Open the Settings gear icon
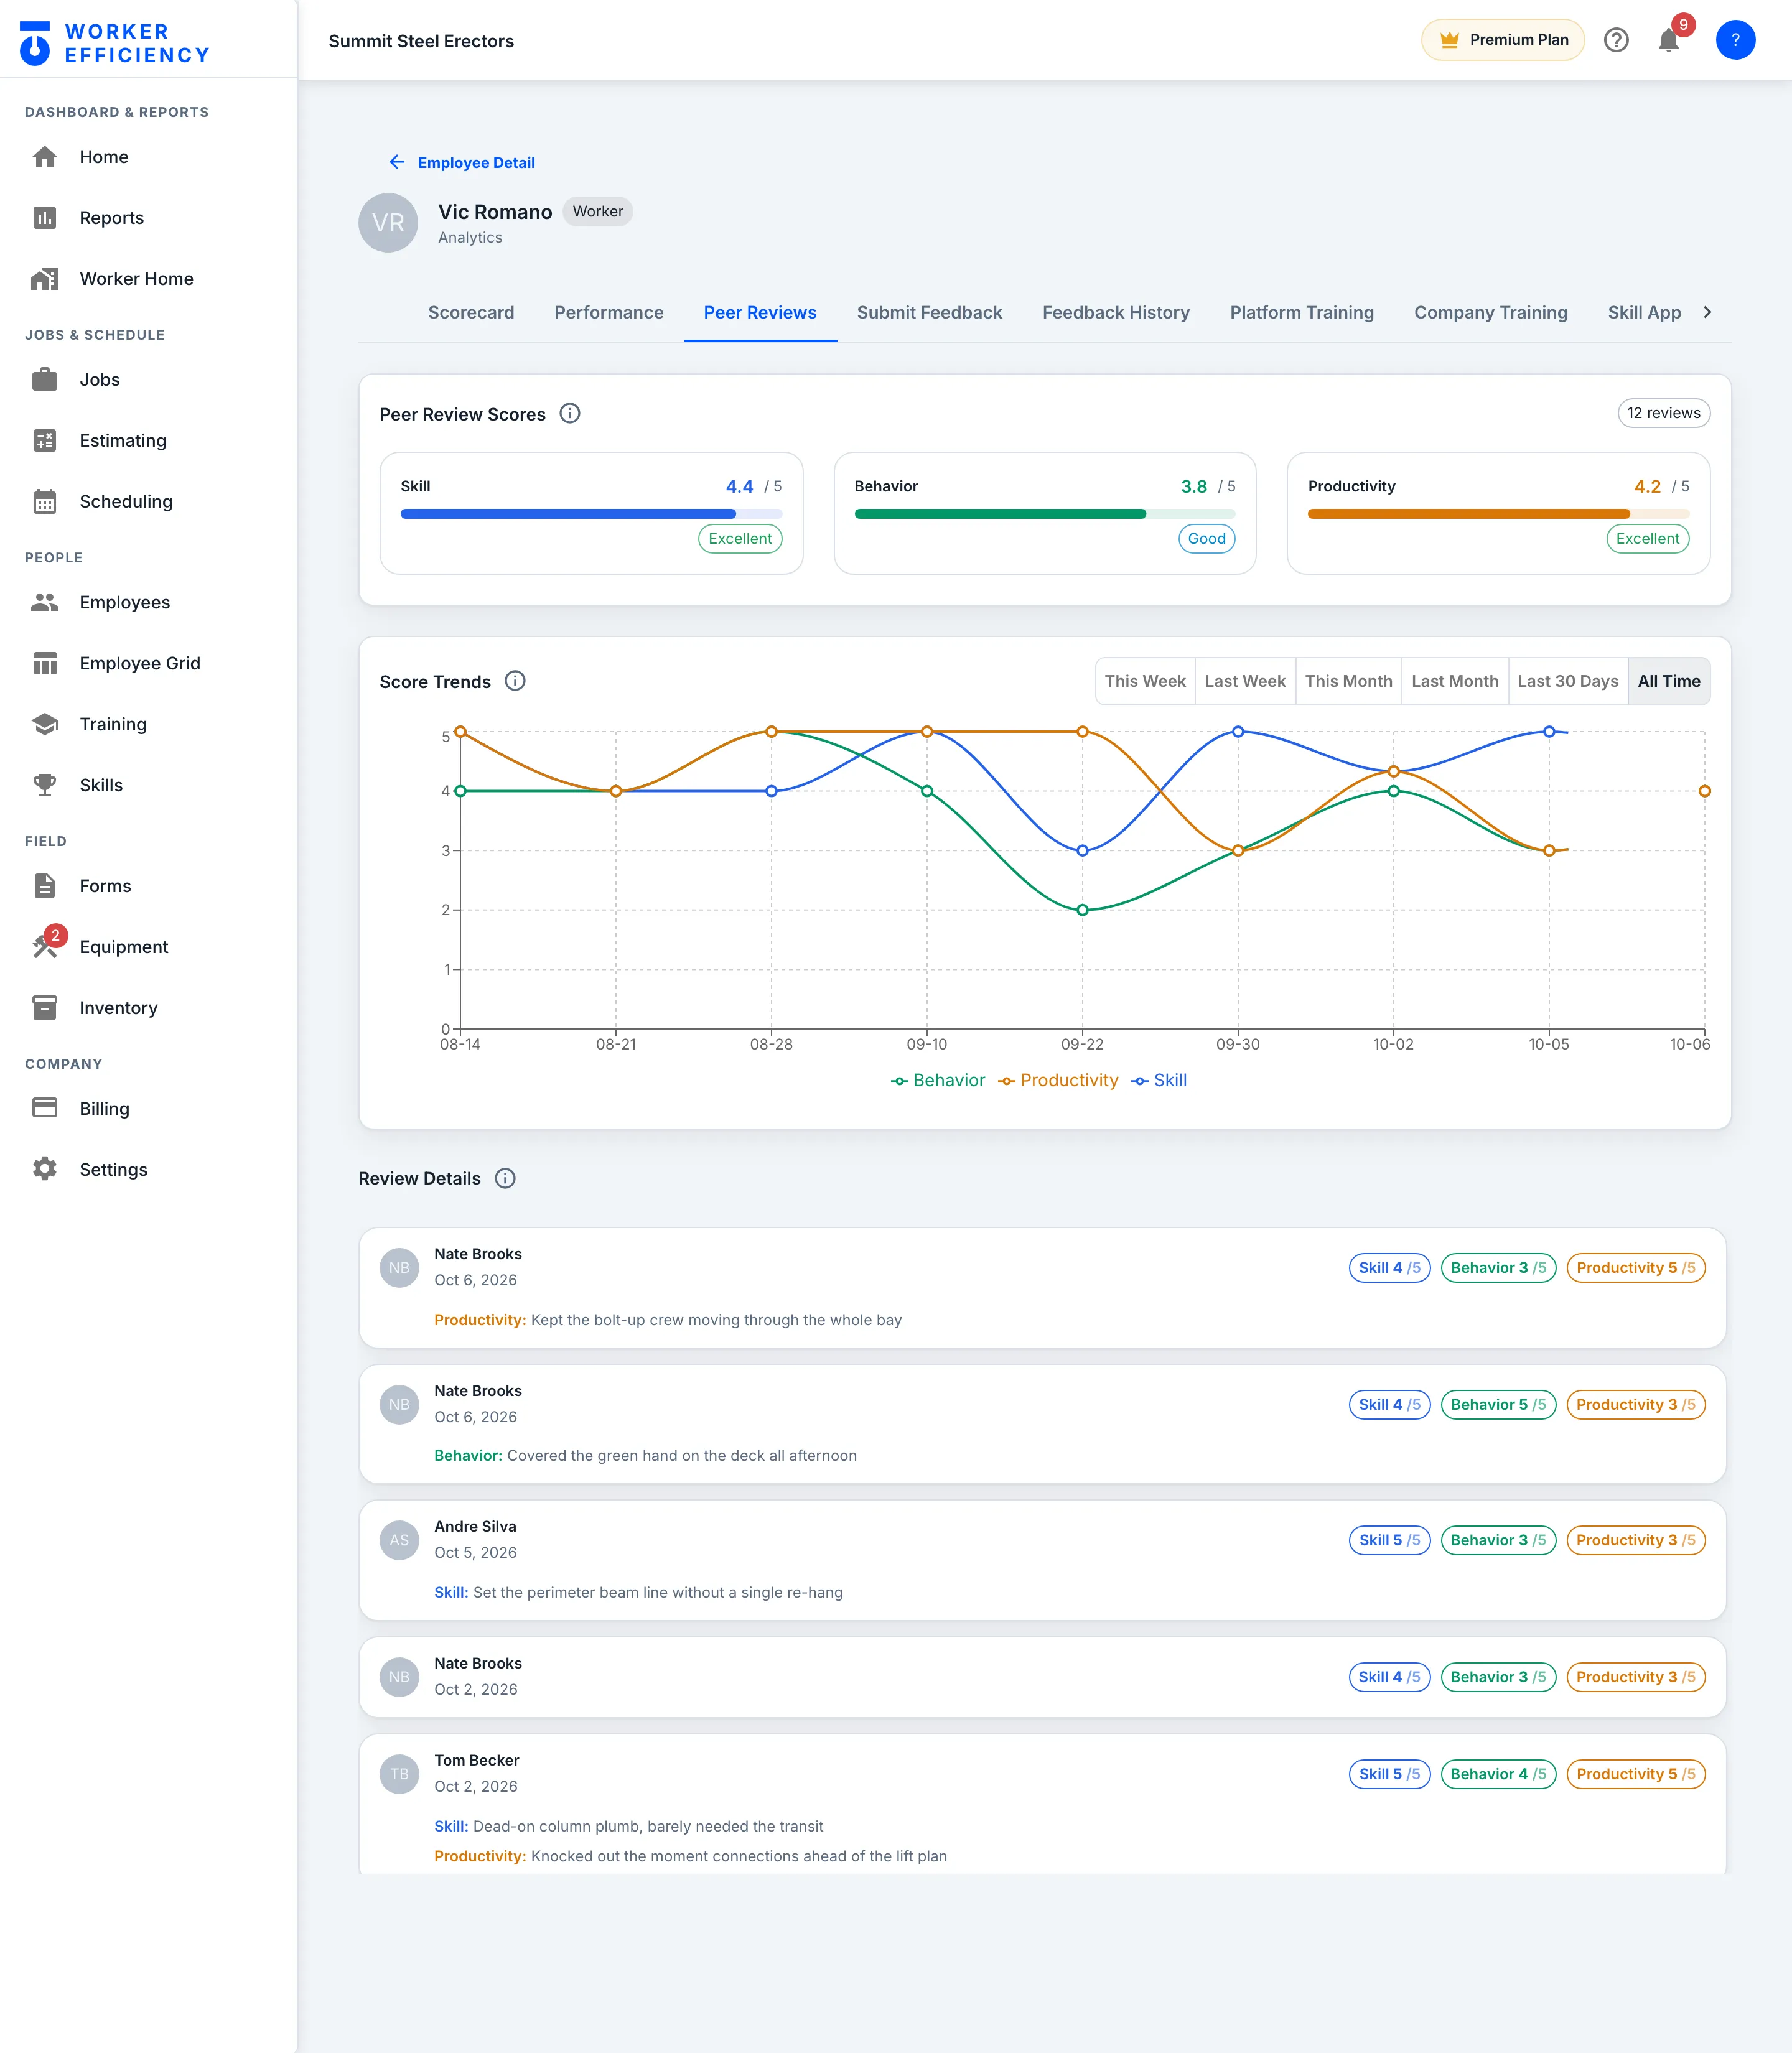The image size is (1792, 2053). [44, 1170]
